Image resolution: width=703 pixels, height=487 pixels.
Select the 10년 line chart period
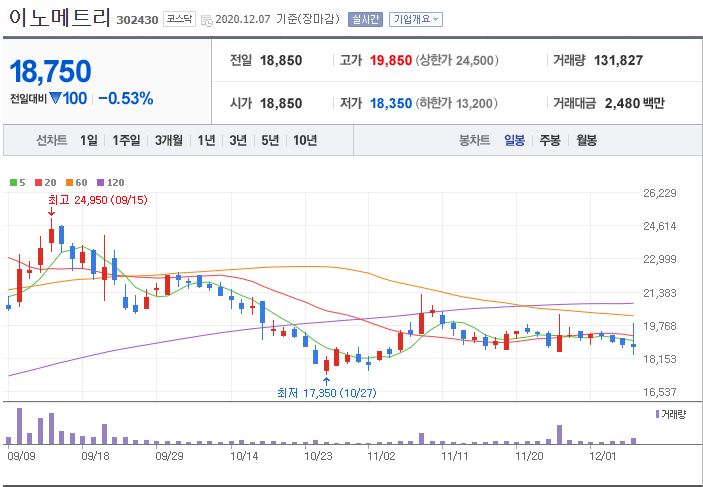click(305, 140)
